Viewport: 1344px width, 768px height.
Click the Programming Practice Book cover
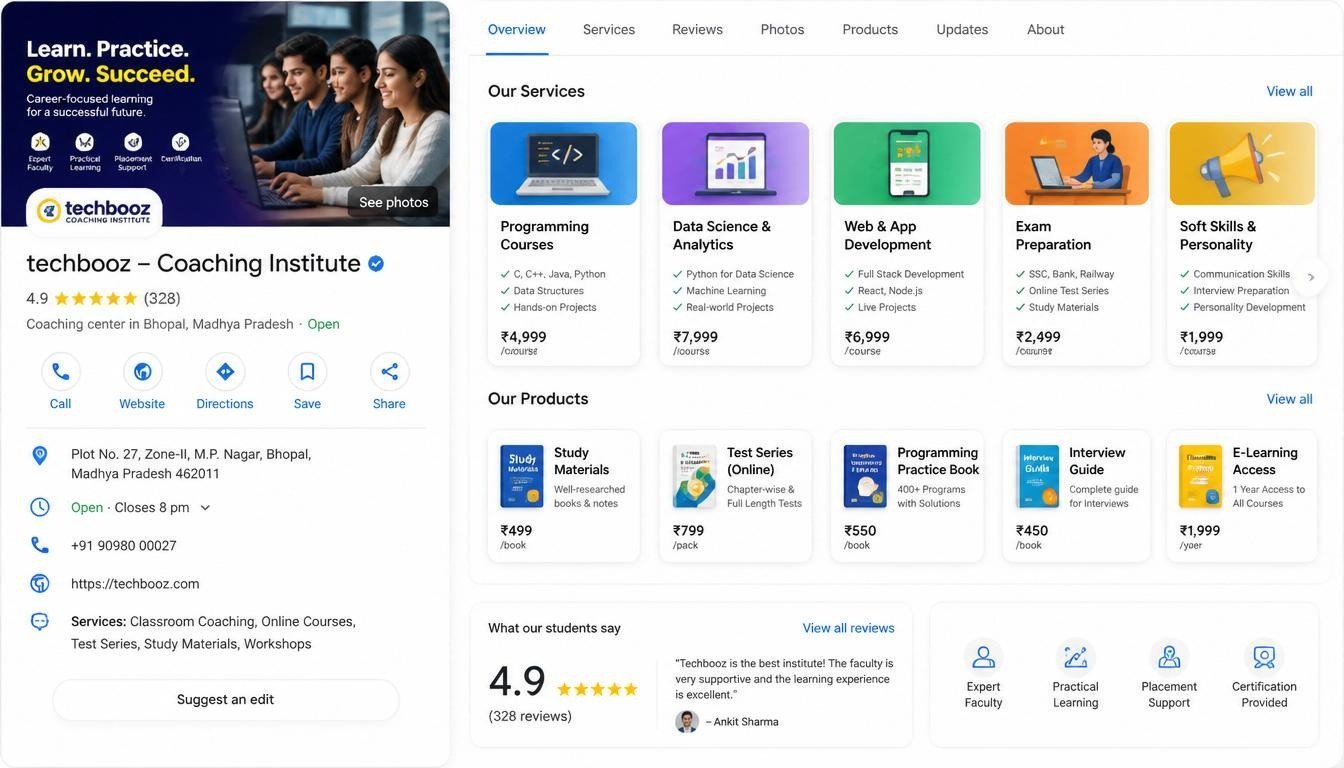coord(865,477)
